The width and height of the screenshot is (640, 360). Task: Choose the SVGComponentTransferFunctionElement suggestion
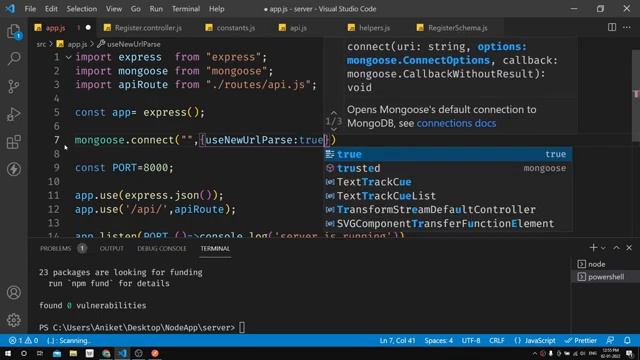tap(448, 224)
